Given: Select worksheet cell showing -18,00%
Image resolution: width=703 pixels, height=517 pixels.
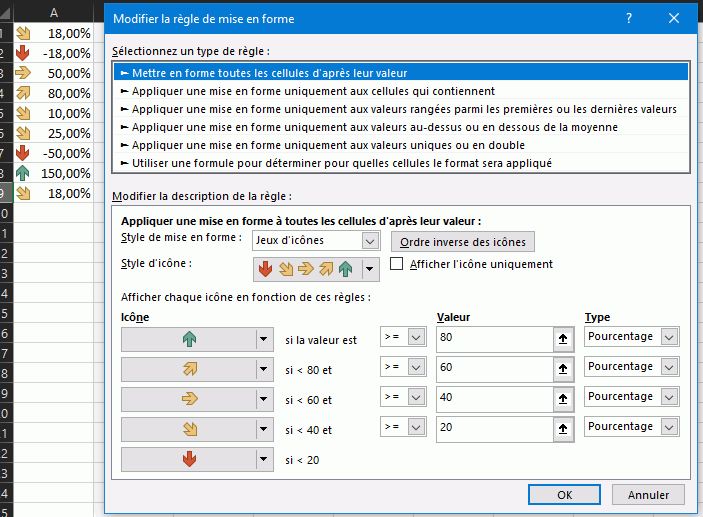Looking at the screenshot, I should [53, 53].
